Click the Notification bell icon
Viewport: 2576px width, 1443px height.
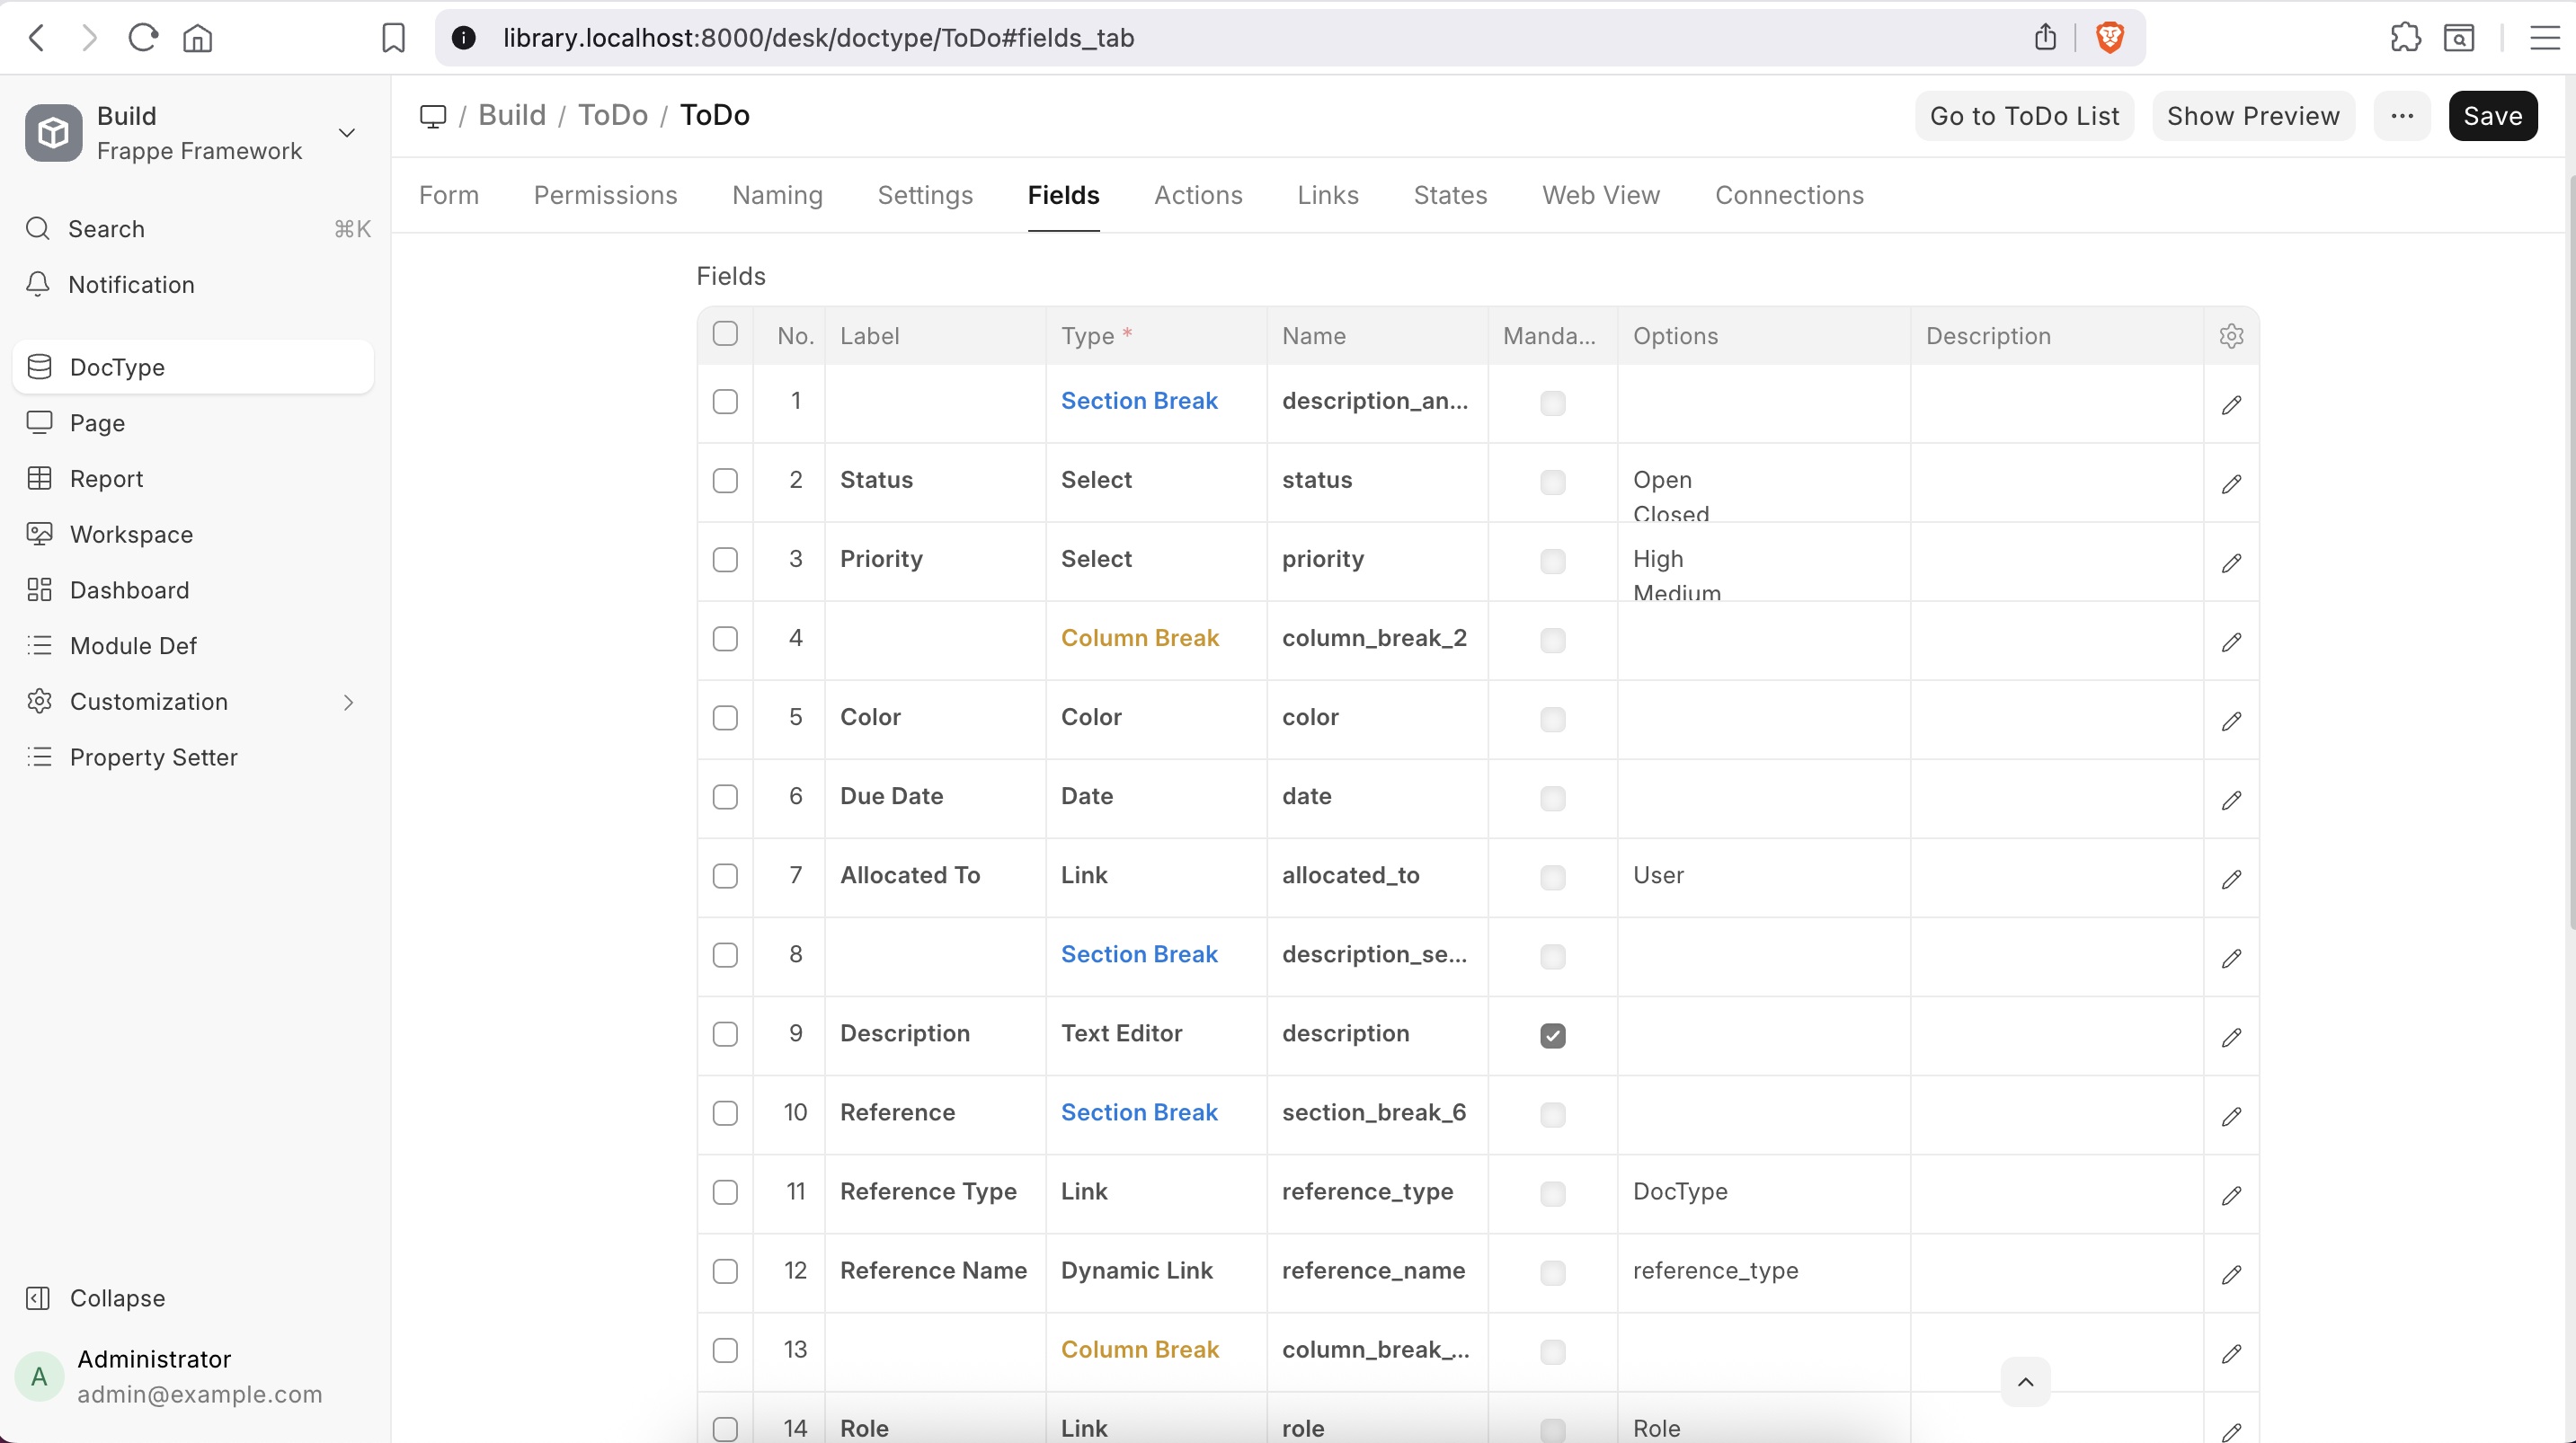pyautogui.click(x=38, y=284)
